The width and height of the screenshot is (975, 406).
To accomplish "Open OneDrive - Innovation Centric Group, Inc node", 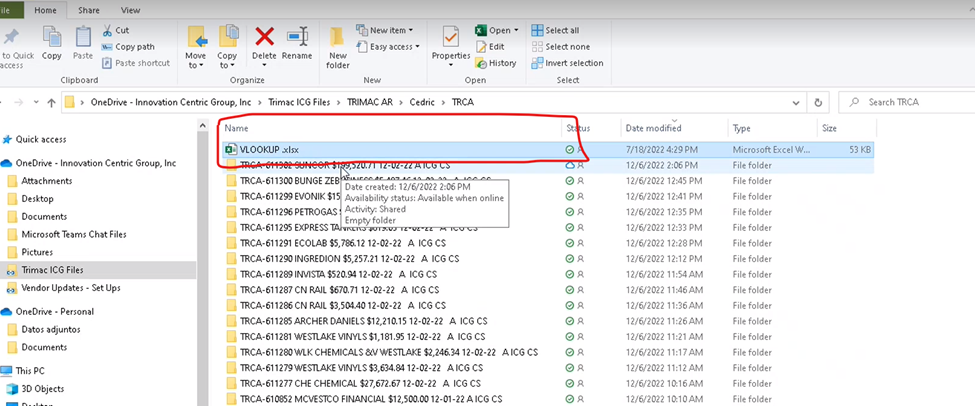I will [x=89, y=163].
